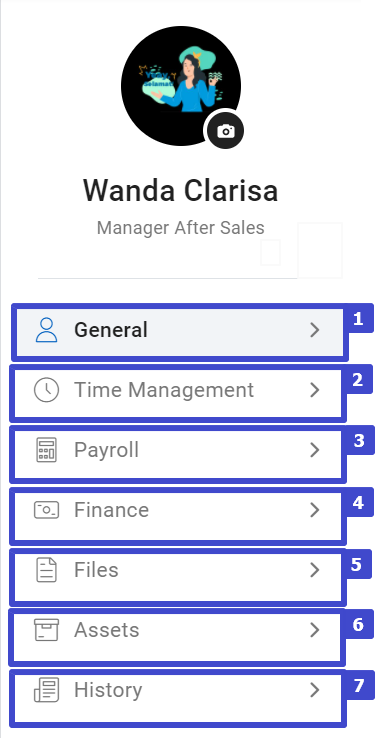Viewport: 389px width, 738px height.
Task: Select the Time Management menu label
Action: coord(164,390)
